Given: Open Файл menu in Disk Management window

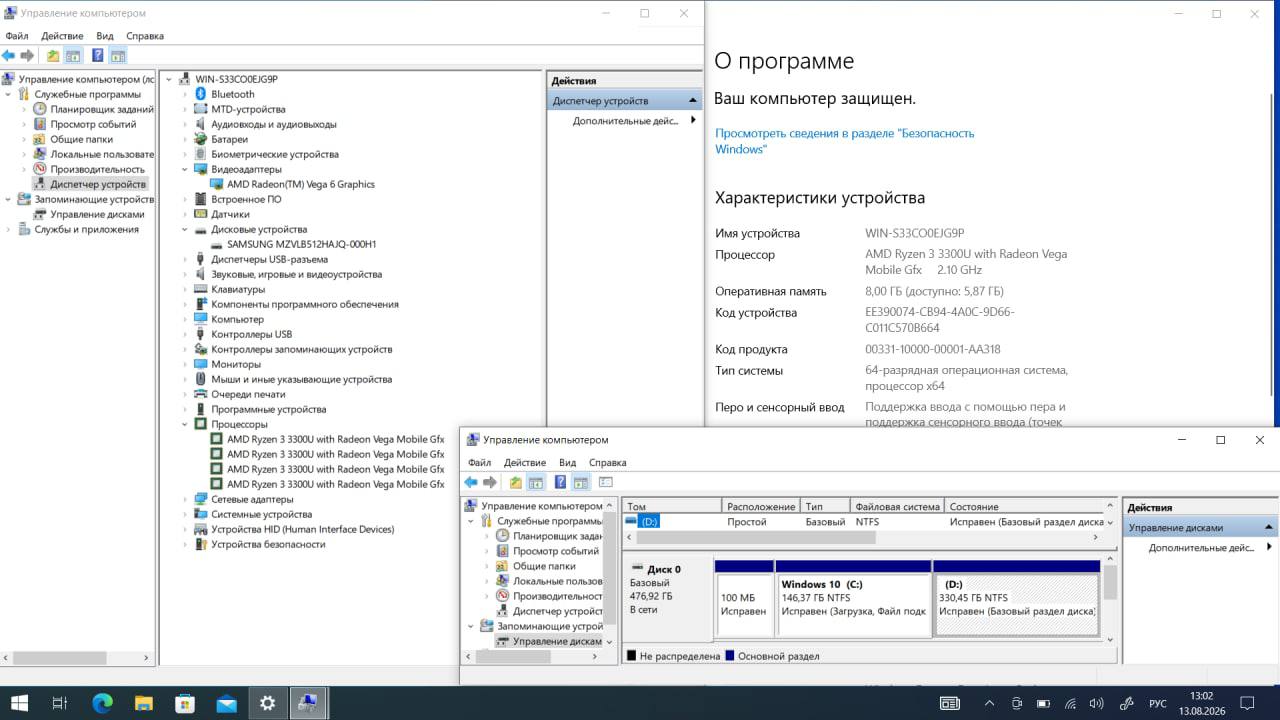Looking at the screenshot, I should point(479,463).
